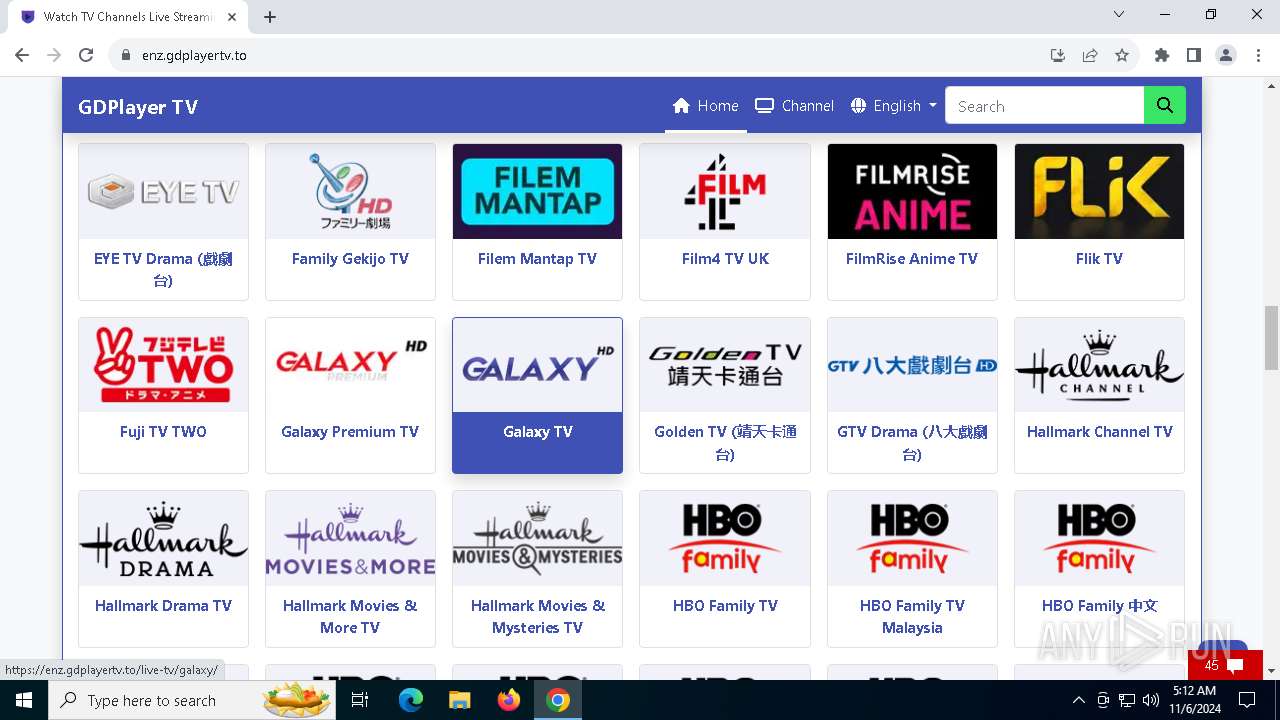Open the FilmRise Anime TV logo
Image resolution: width=1280 pixels, height=720 pixels.
tap(912, 191)
